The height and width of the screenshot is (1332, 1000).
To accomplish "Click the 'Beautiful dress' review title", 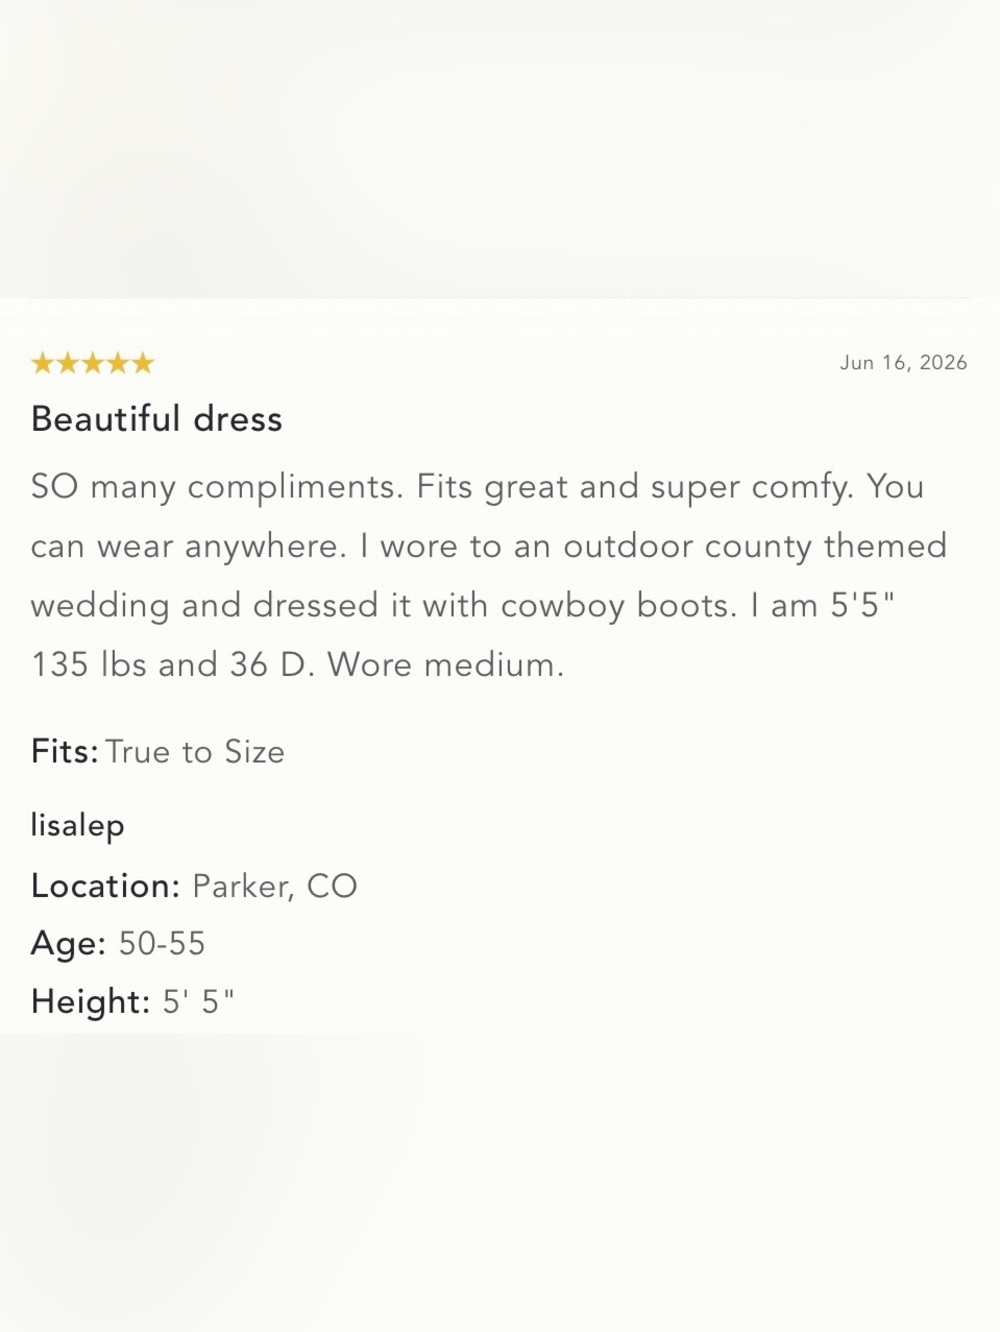I will (x=157, y=419).
